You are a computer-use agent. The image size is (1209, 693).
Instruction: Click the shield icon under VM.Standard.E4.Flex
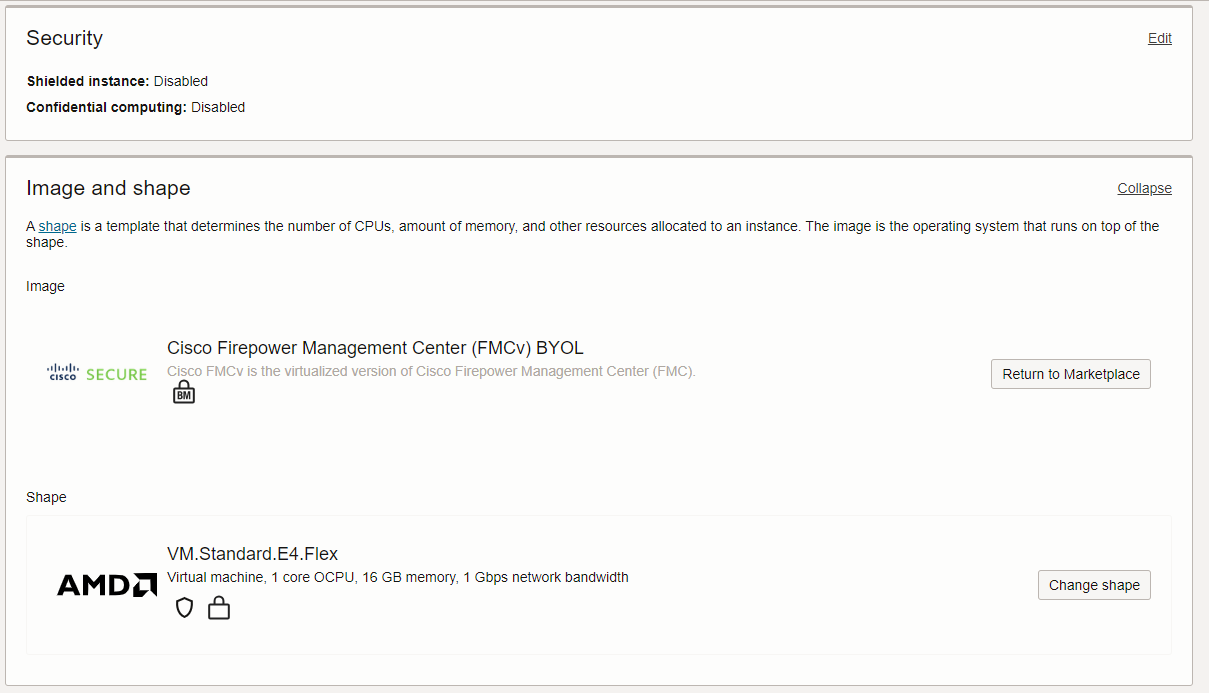coord(184,608)
